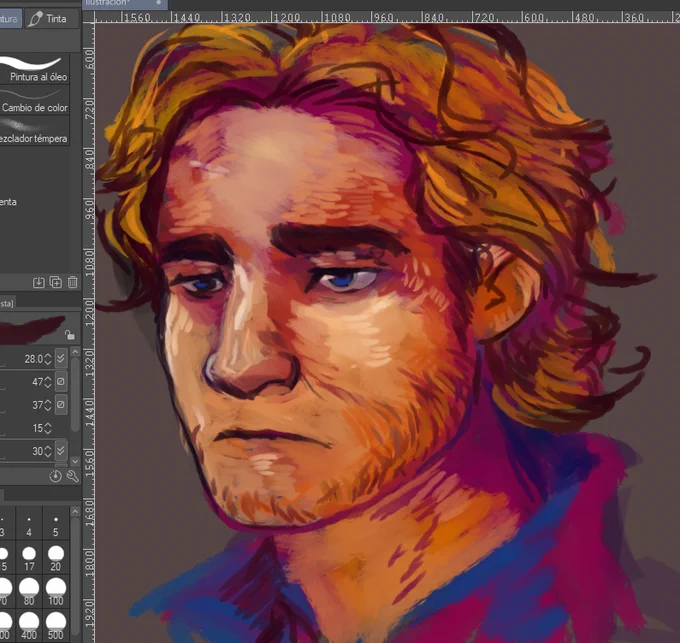Viewport: 680px width, 643px height.
Task: Click the delete sub tool trash icon
Action: point(72,282)
